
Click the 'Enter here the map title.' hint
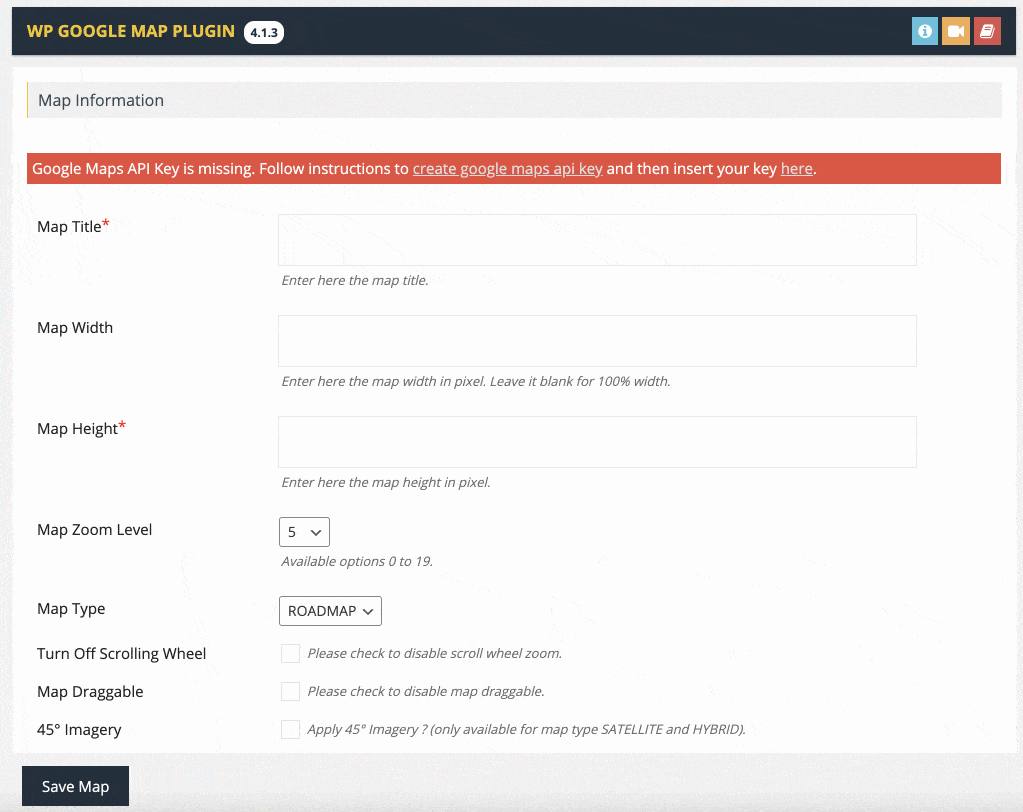[x=355, y=280]
